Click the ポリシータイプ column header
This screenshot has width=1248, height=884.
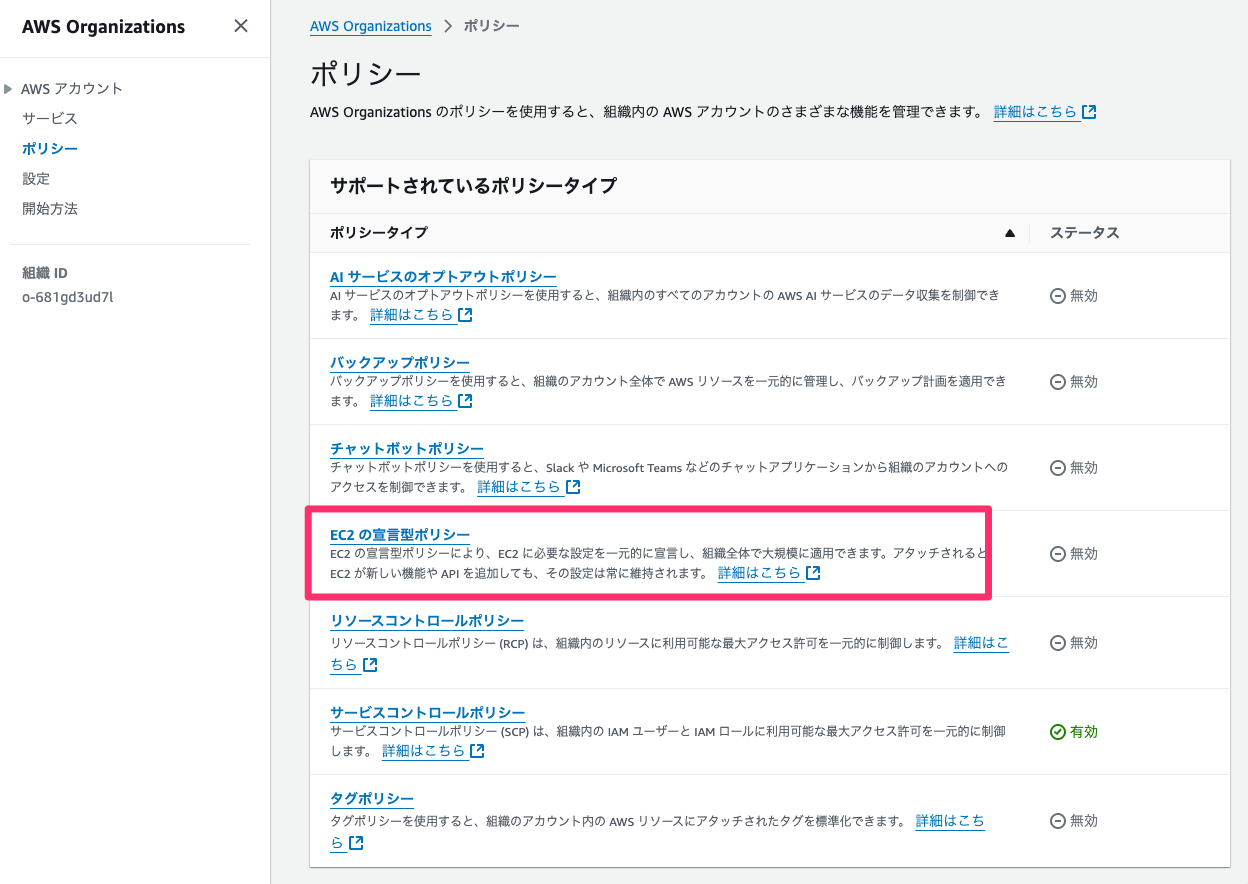379,232
